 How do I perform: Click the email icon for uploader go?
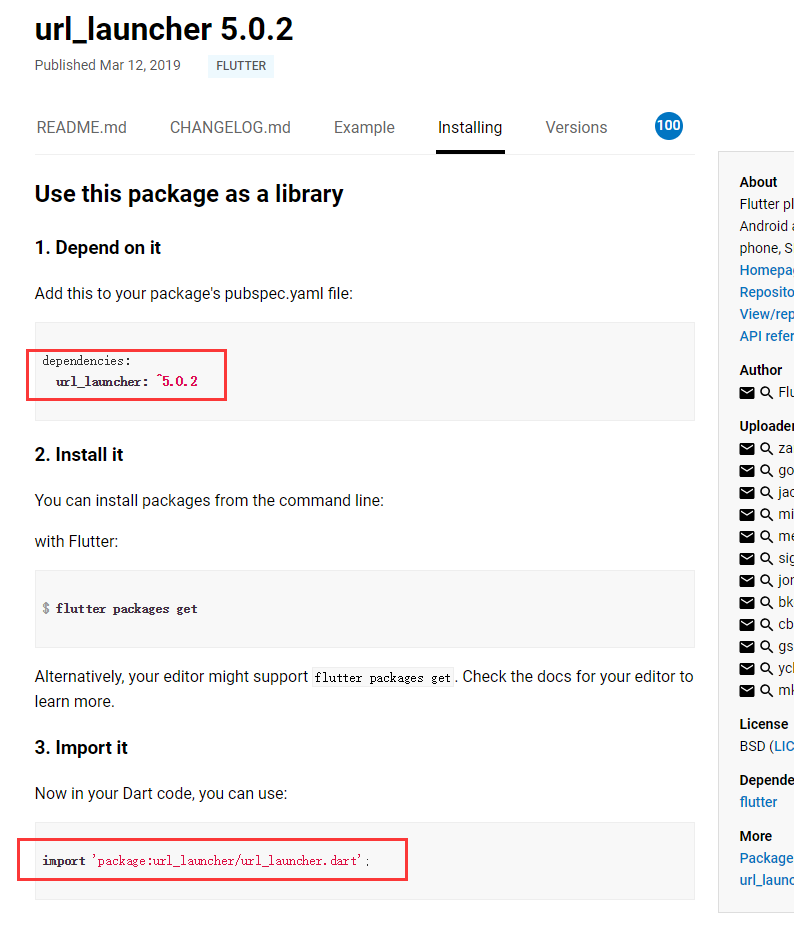click(747, 471)
